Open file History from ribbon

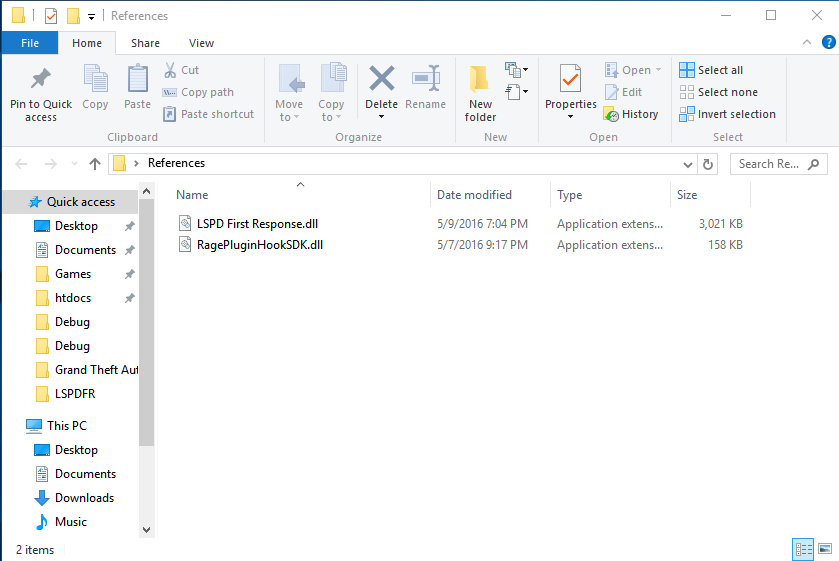(x=631, y=114)
